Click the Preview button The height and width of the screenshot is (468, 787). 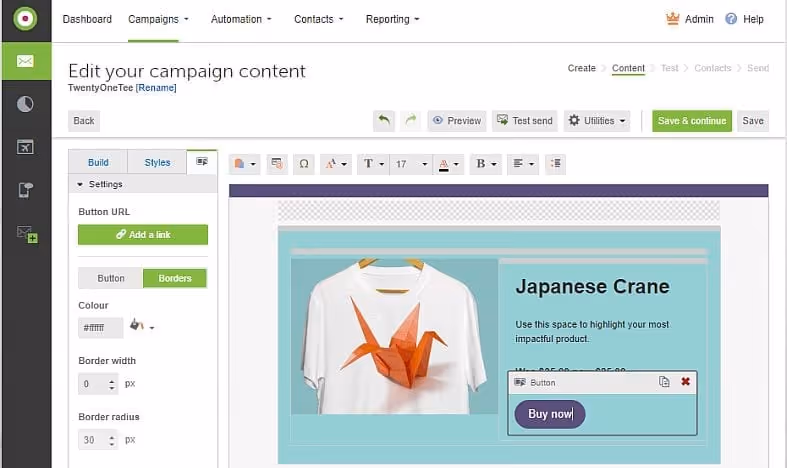click(x=457, y=121)
